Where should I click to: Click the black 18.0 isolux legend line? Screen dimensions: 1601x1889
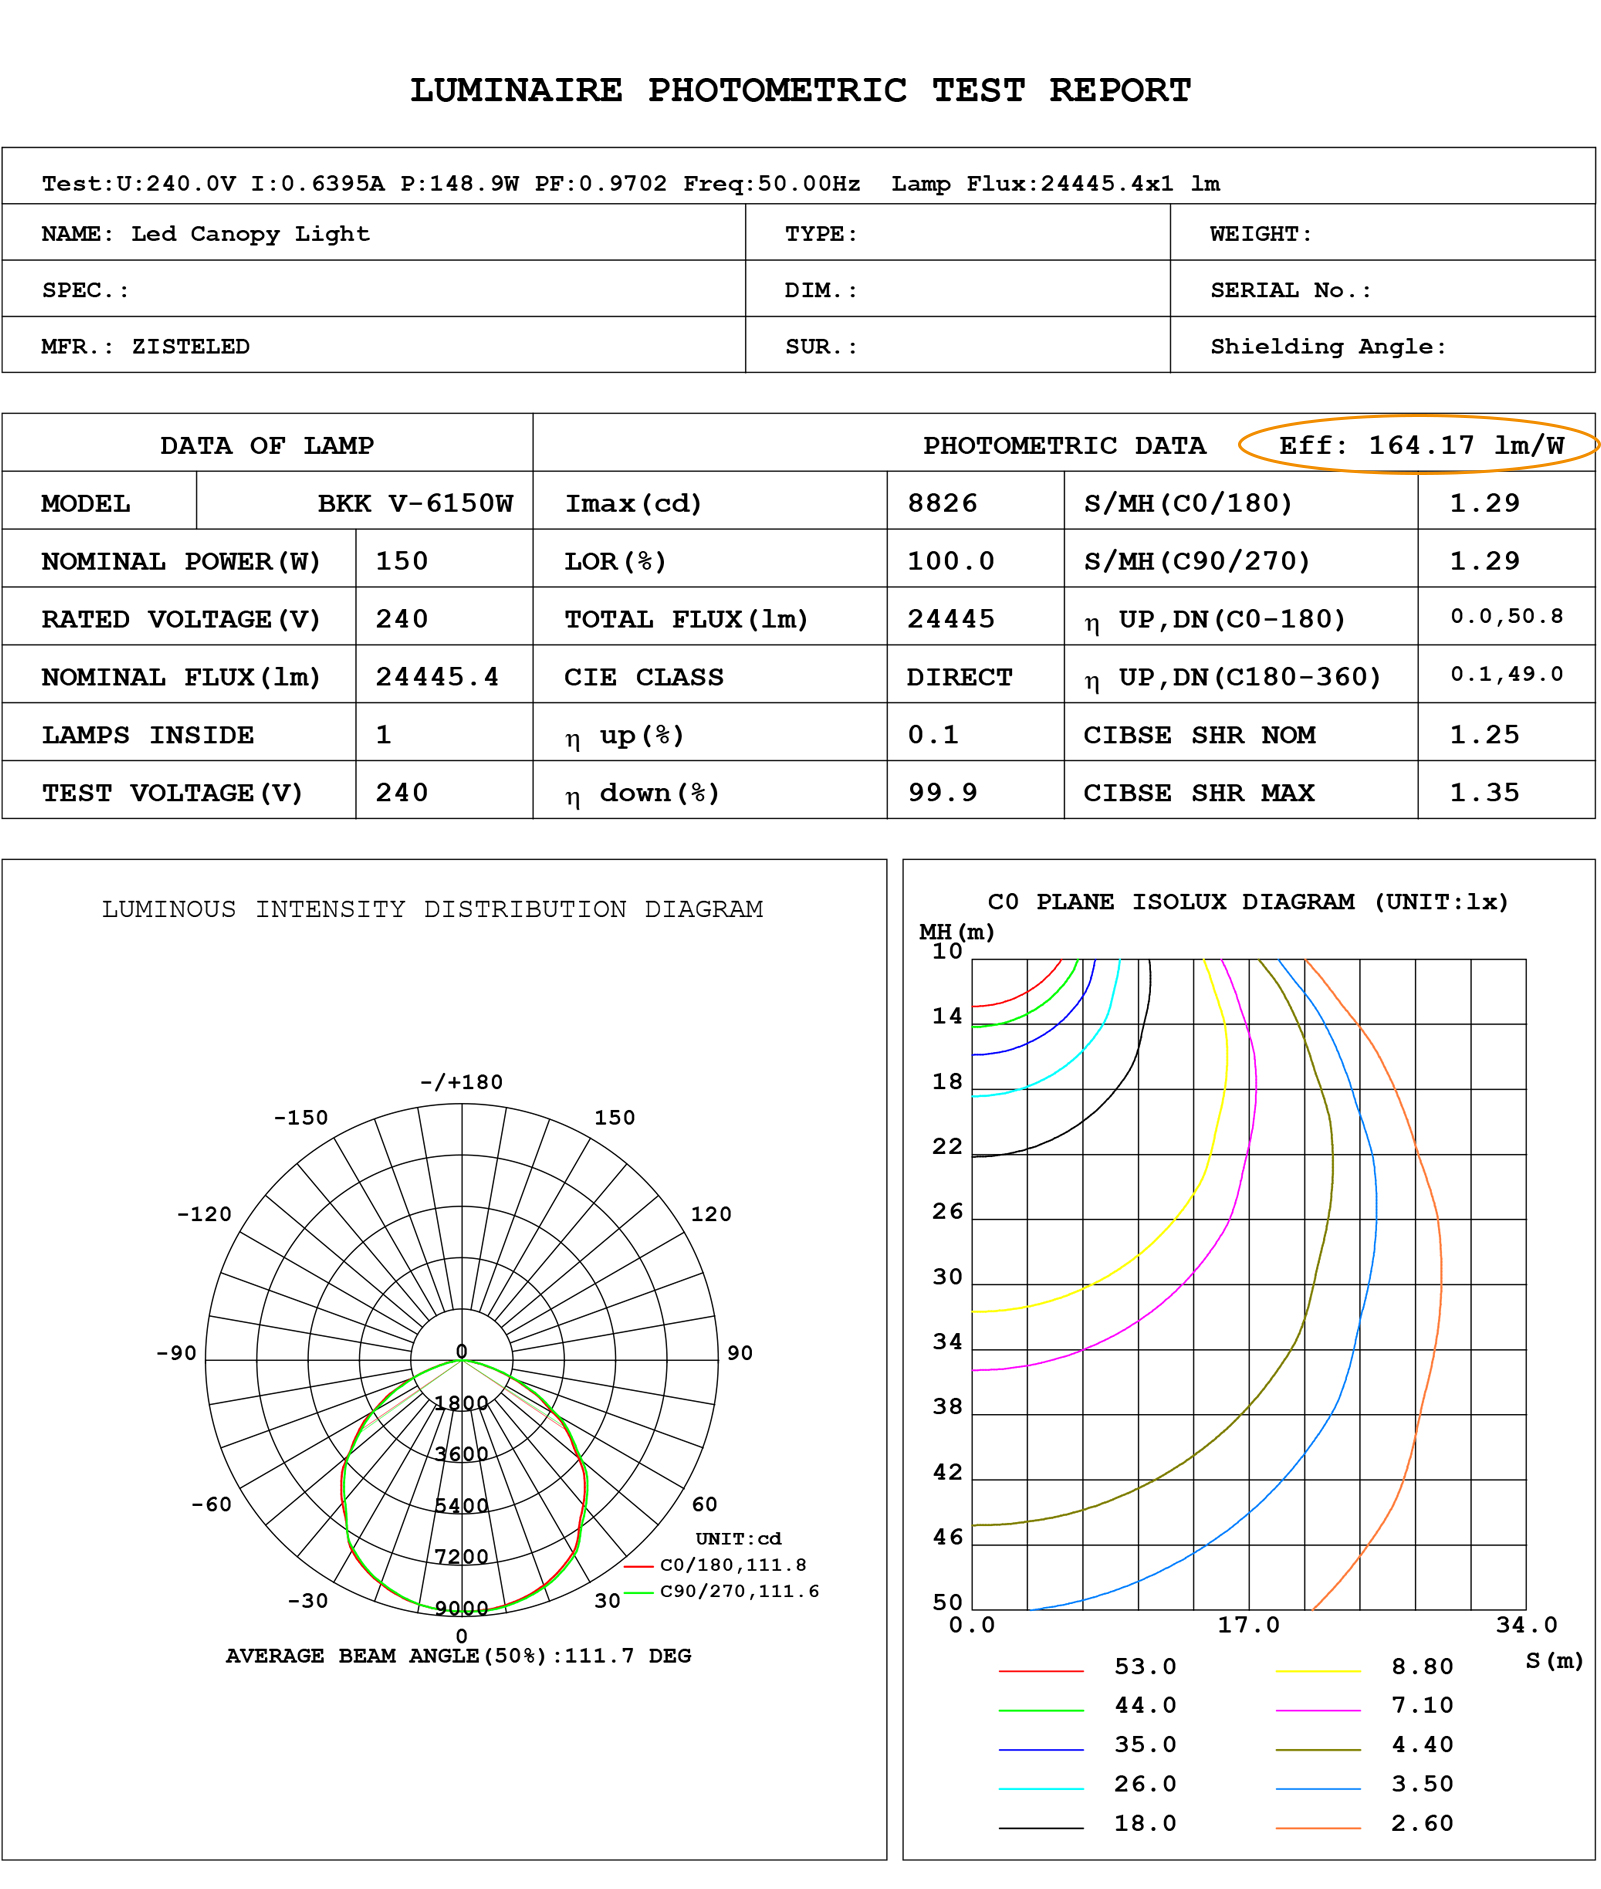pyautogui.click(x=1041, y=1827)
